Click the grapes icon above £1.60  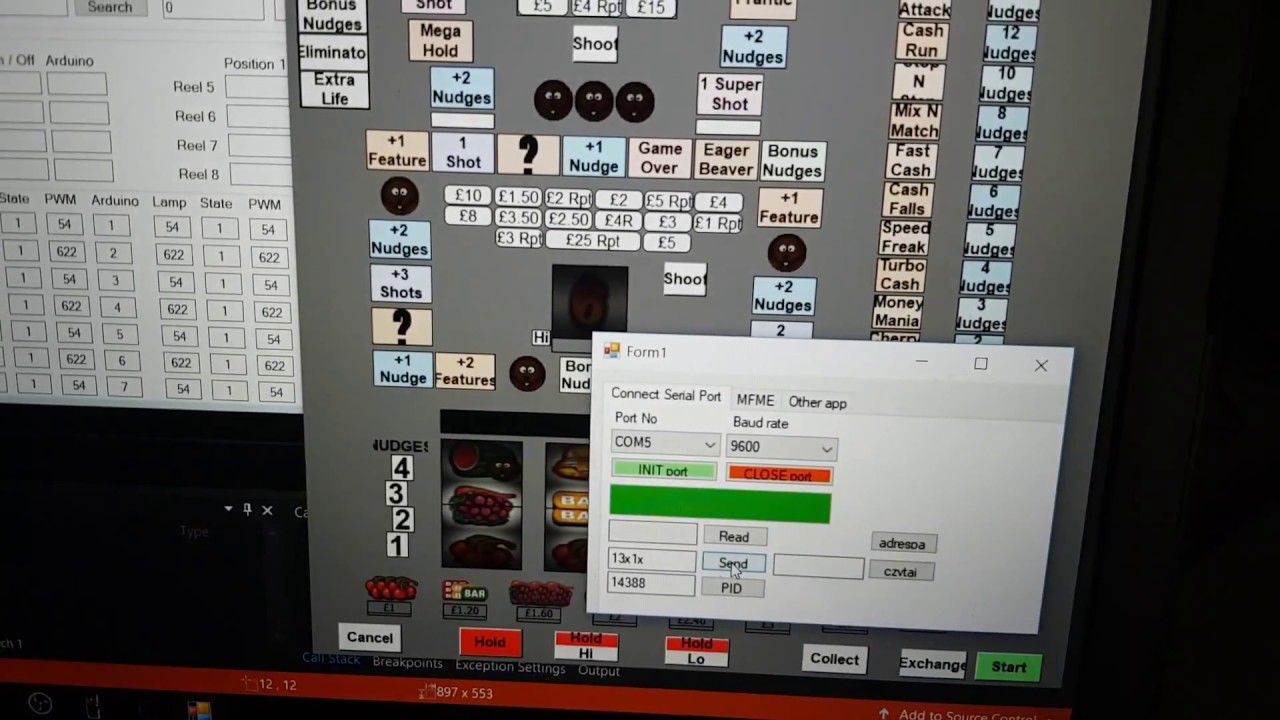[x=540, y=593]
